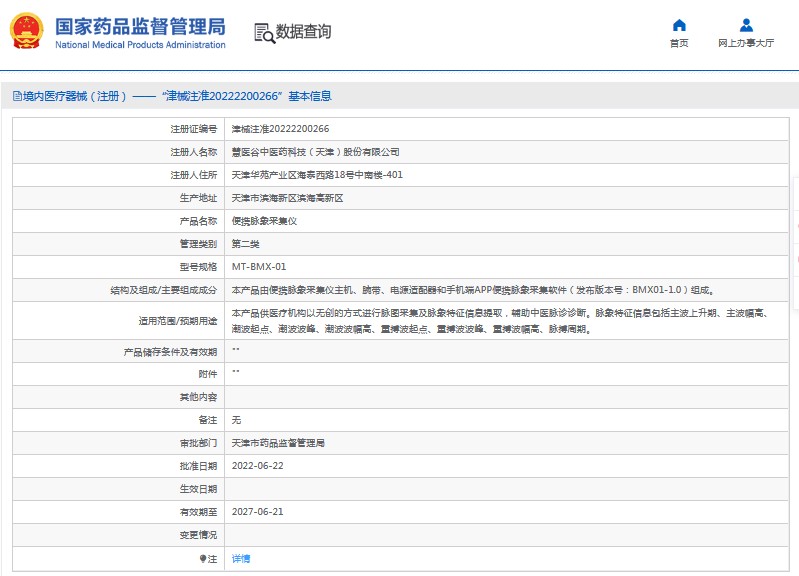
Task: Select product name 便携脉象采集仪
Action: (x=264, y=221)
